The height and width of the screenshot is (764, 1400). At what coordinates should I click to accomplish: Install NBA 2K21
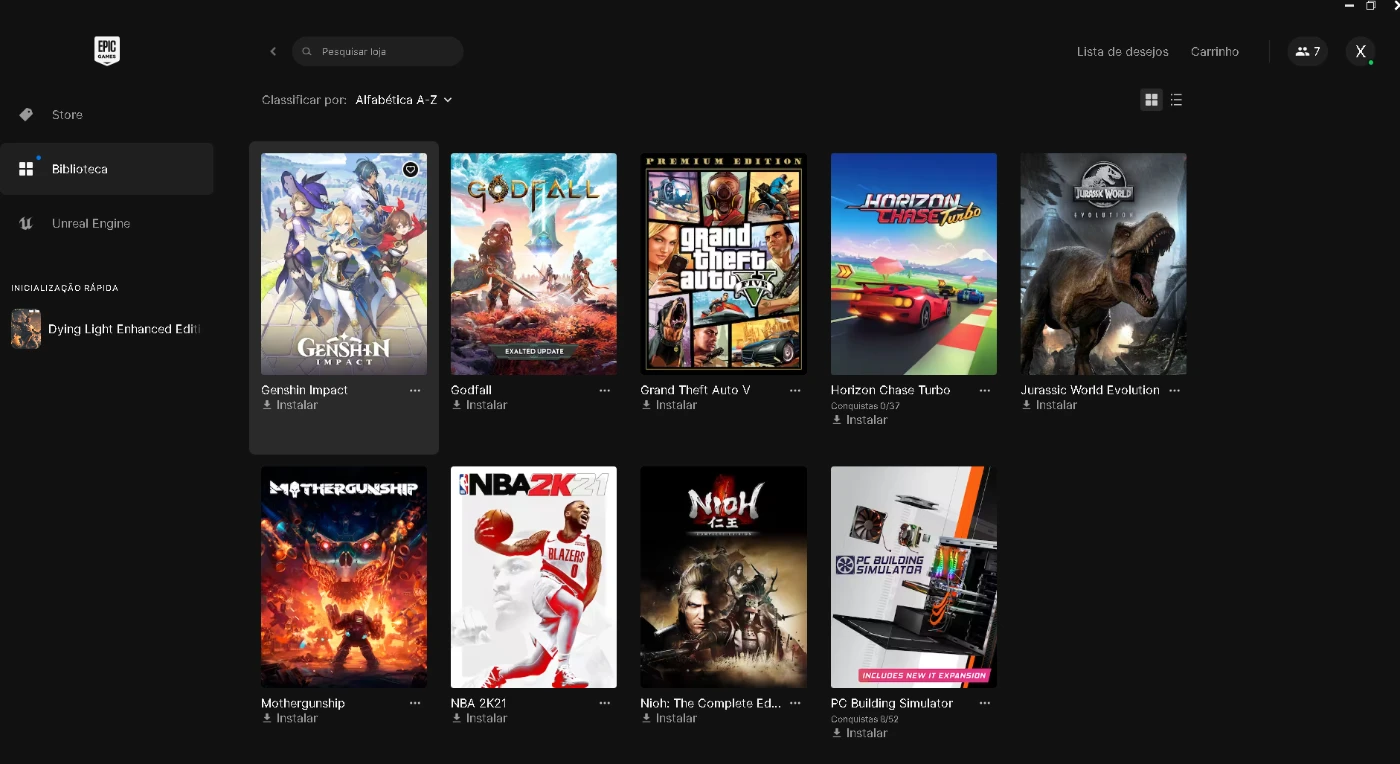pos(480,718)
